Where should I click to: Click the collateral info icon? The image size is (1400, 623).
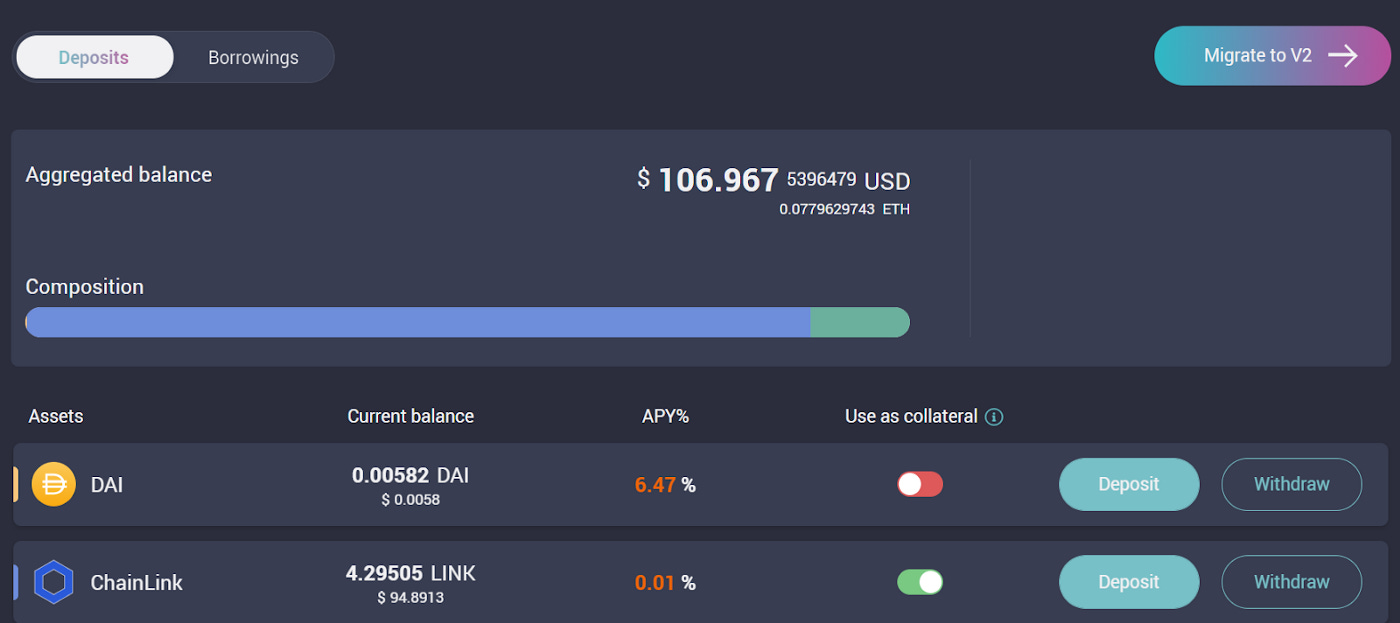tap(993, 417)
